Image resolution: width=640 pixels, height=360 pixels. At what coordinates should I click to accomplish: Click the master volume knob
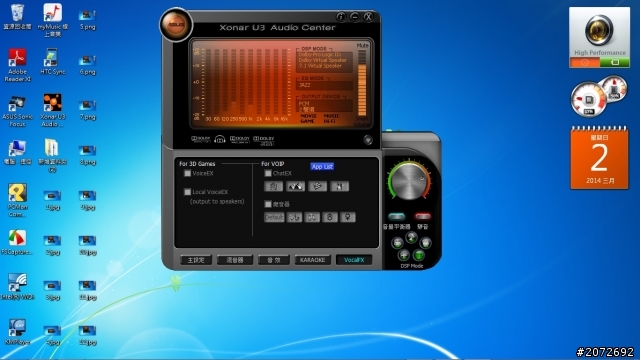(409, 182)
